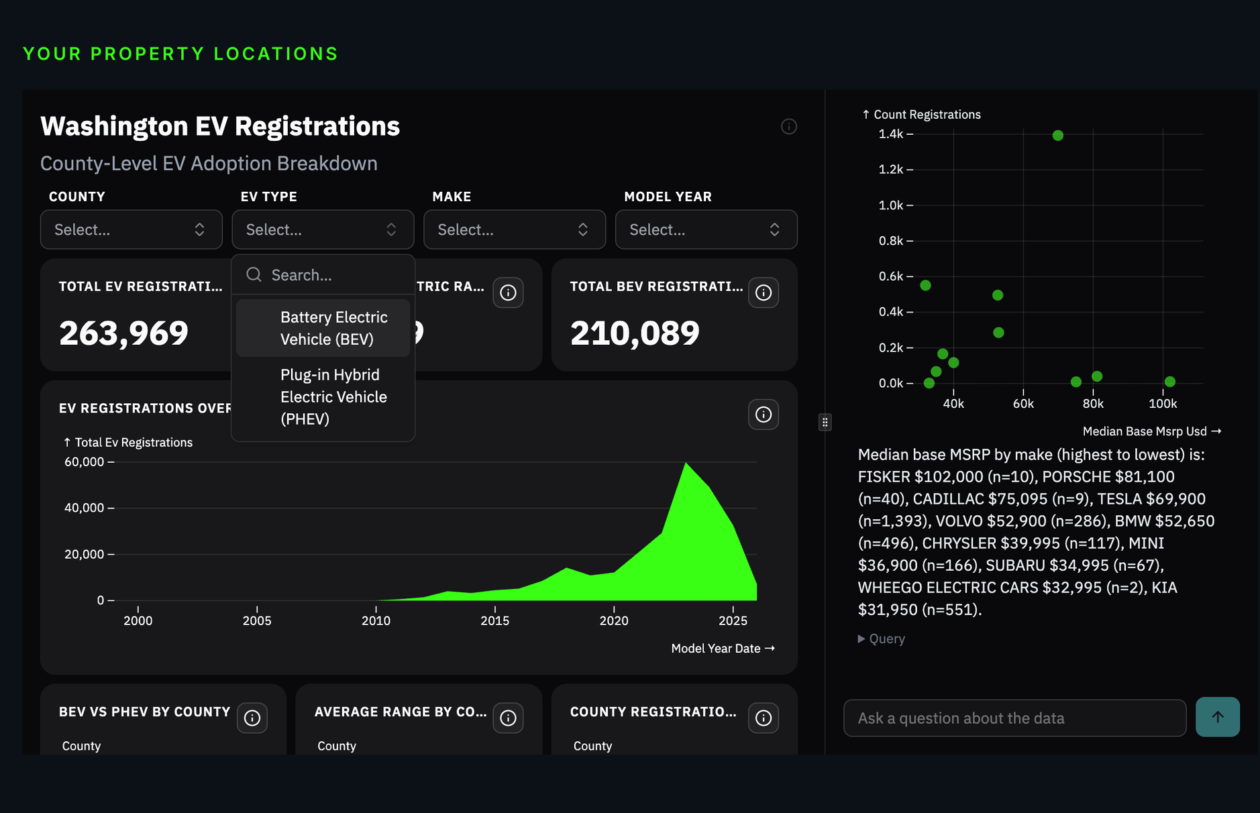
Task: Click info icon on BEV vs PHEV by County
Action: 252,718
